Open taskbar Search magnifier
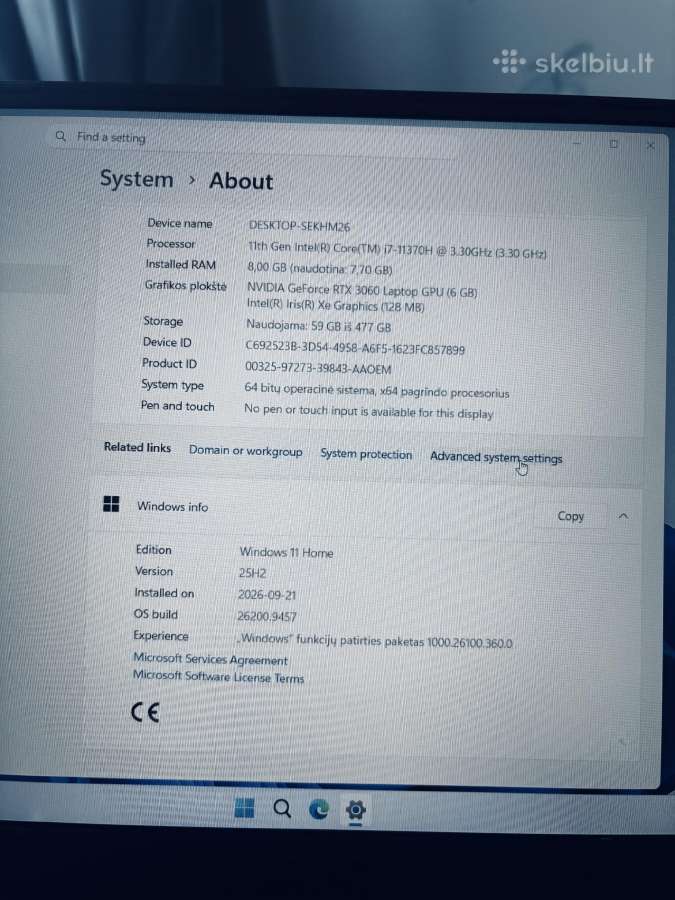The width and height of the screenshot is (675, 900). (x=282, y=808)
